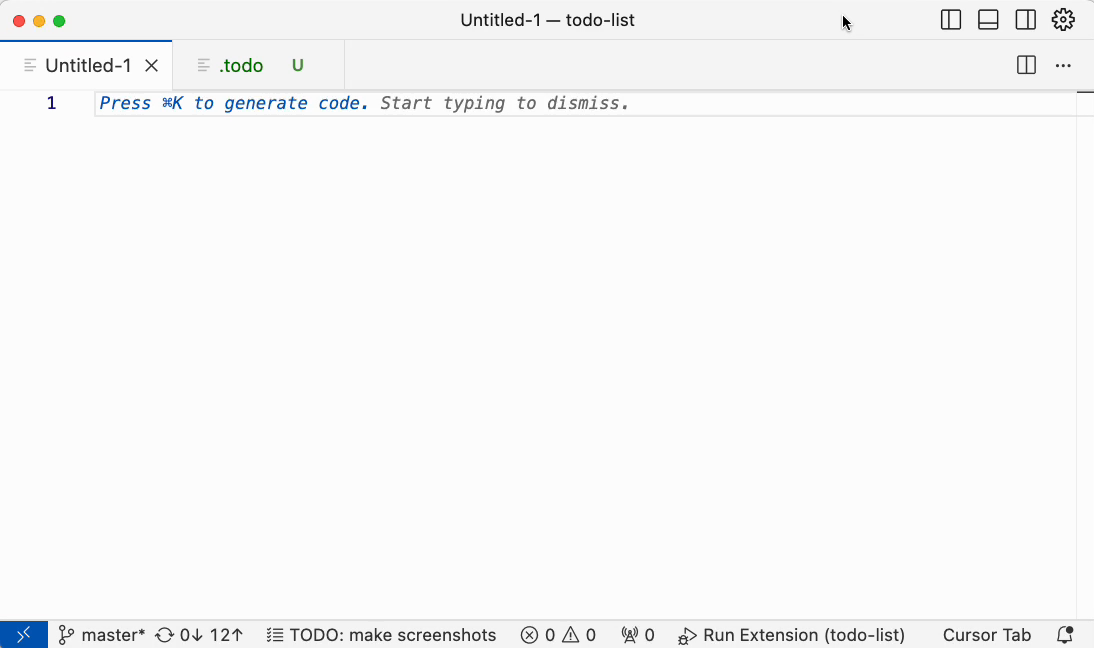Screen dimensions: 1094x648
Task: Switch to the Untitled-1 tab
Action: pyautogui.click(x=87, y=66)
